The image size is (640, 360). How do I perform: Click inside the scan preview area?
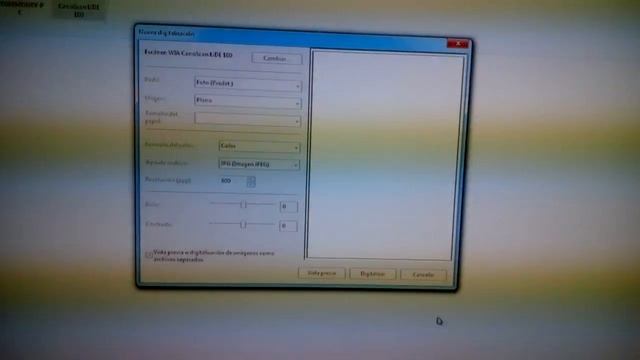coord(384,155)
